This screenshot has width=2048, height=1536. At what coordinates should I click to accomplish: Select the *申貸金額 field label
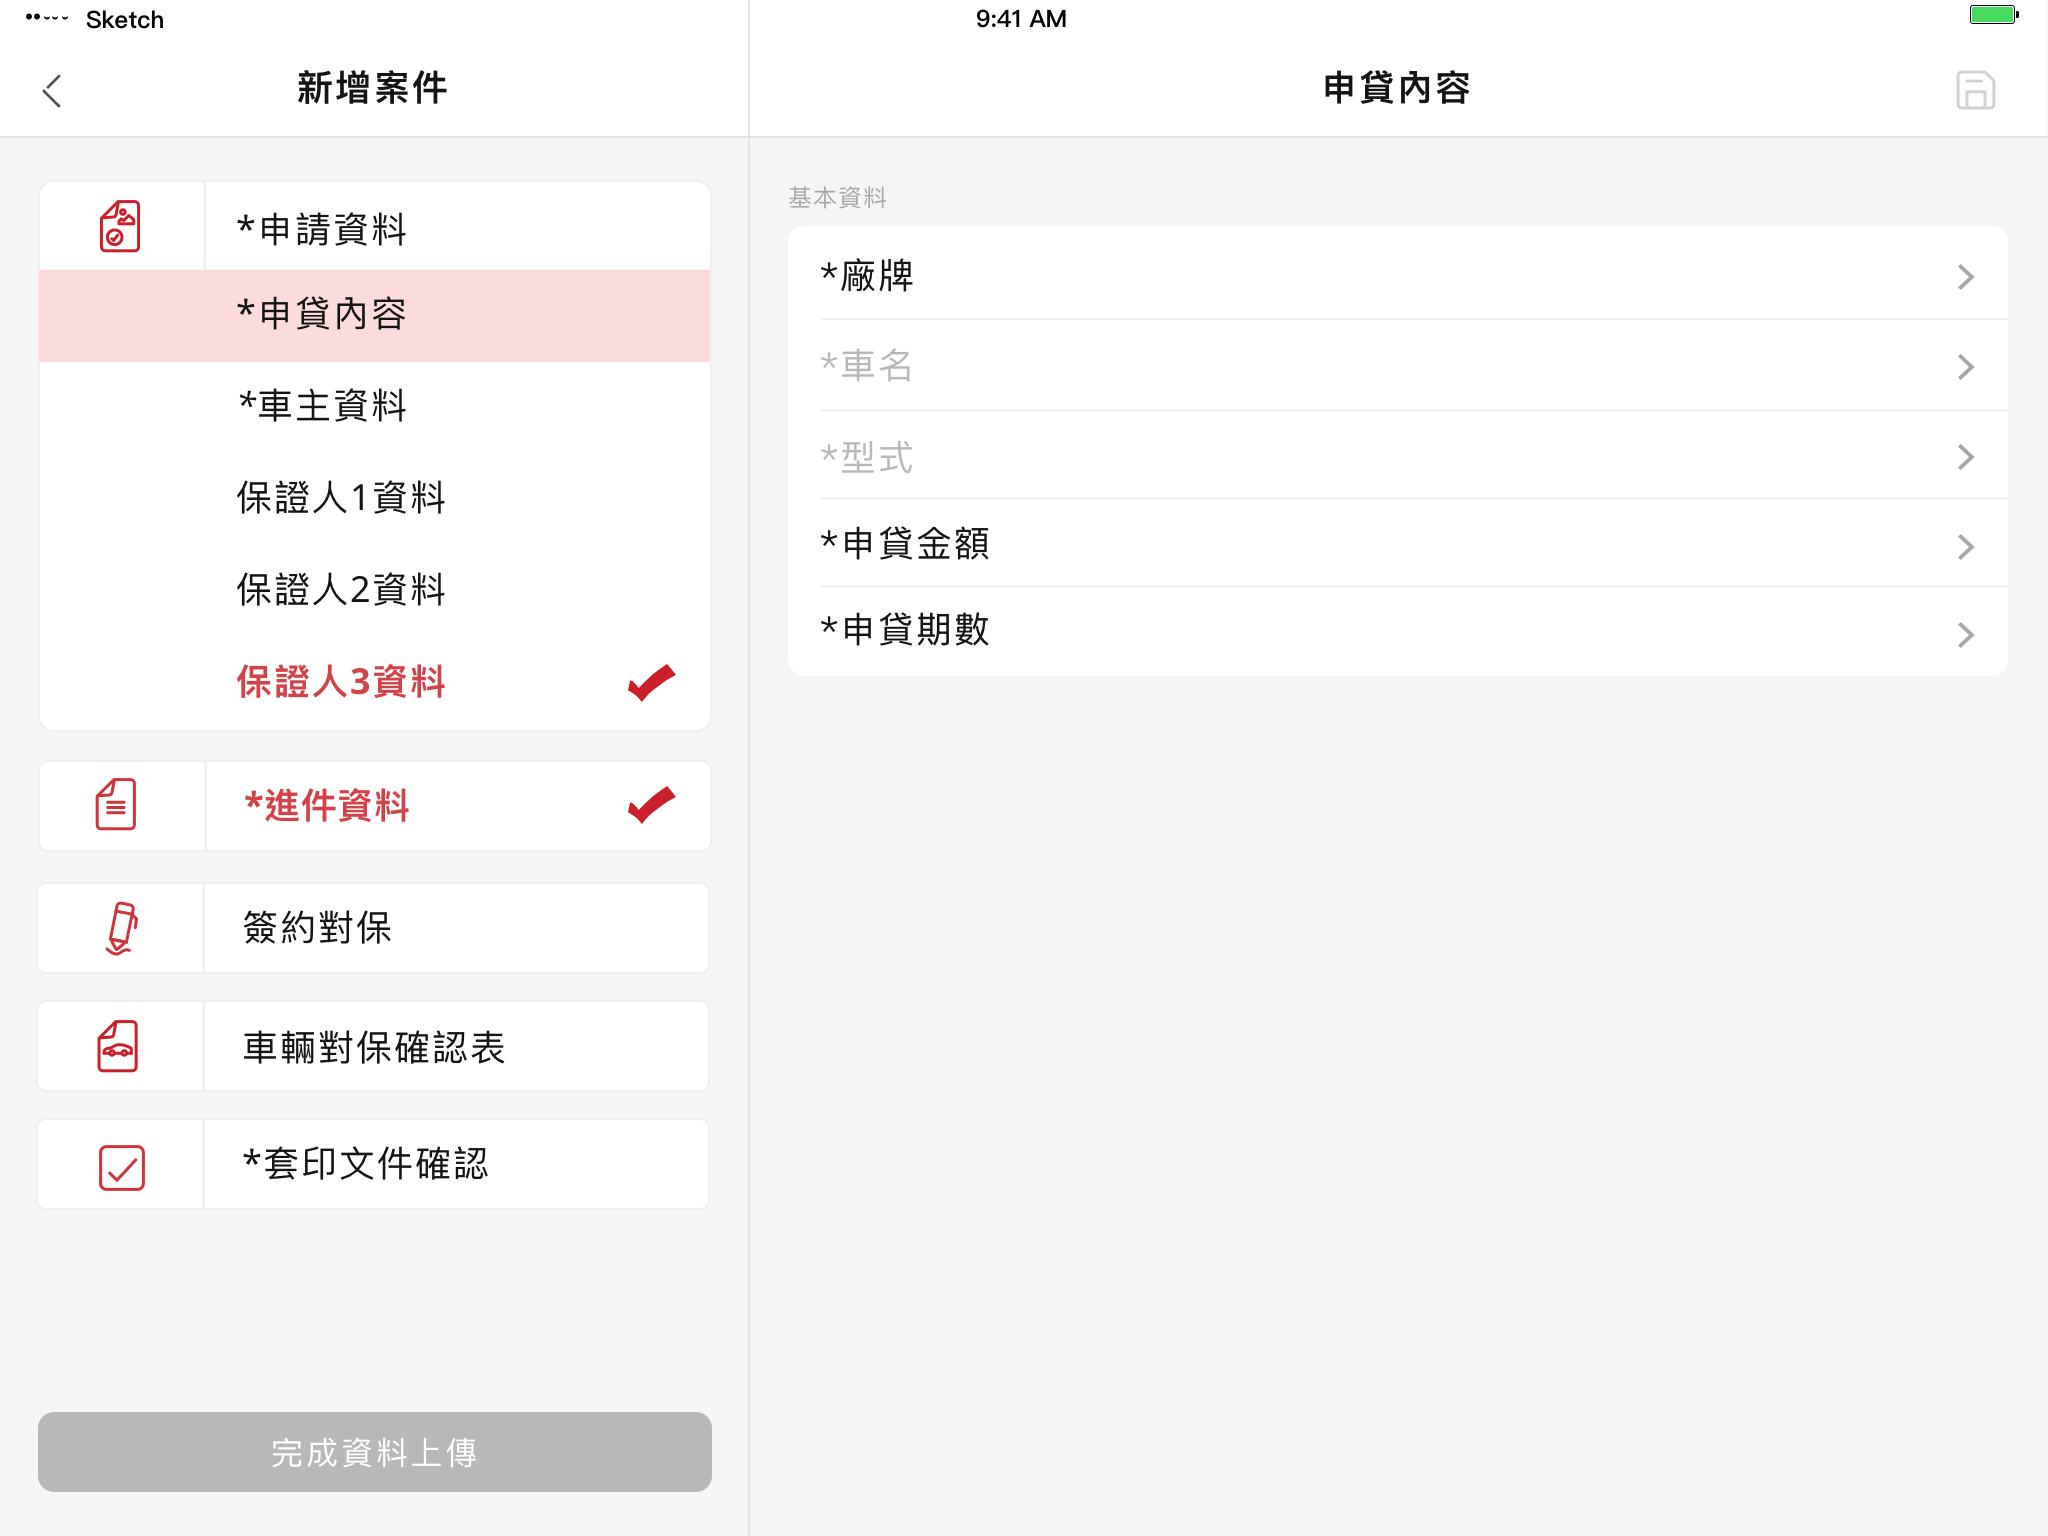pyautogui.click(x=905, y=543)
